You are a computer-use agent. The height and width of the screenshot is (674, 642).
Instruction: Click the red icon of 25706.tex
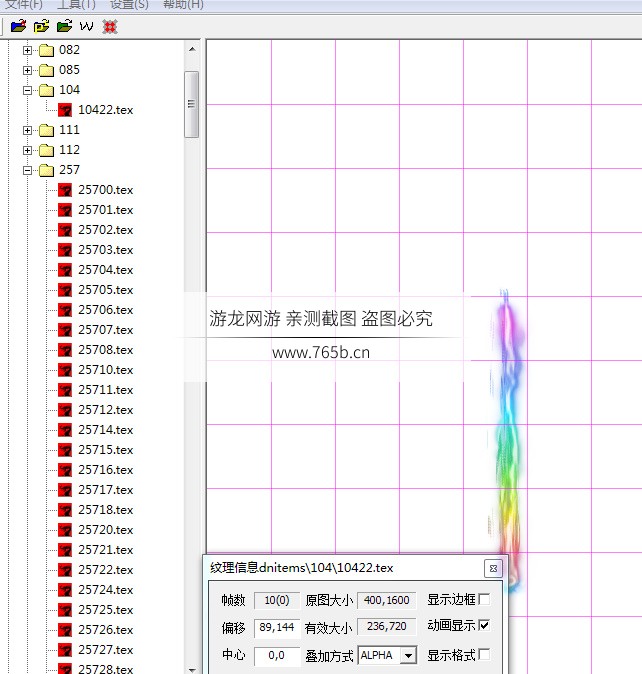65,310
